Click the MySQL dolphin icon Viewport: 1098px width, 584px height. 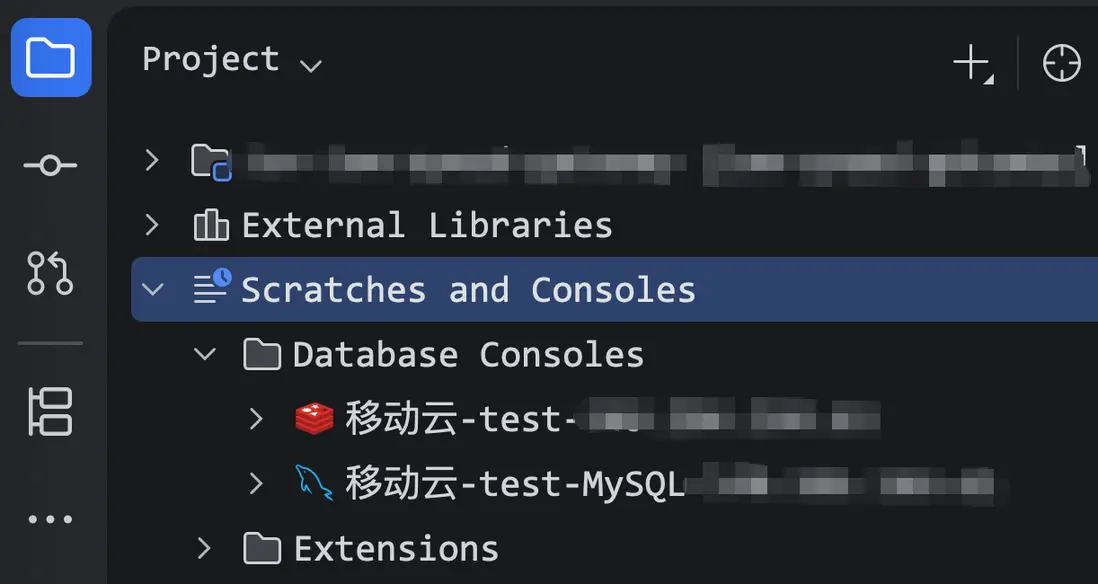(314, 483)
